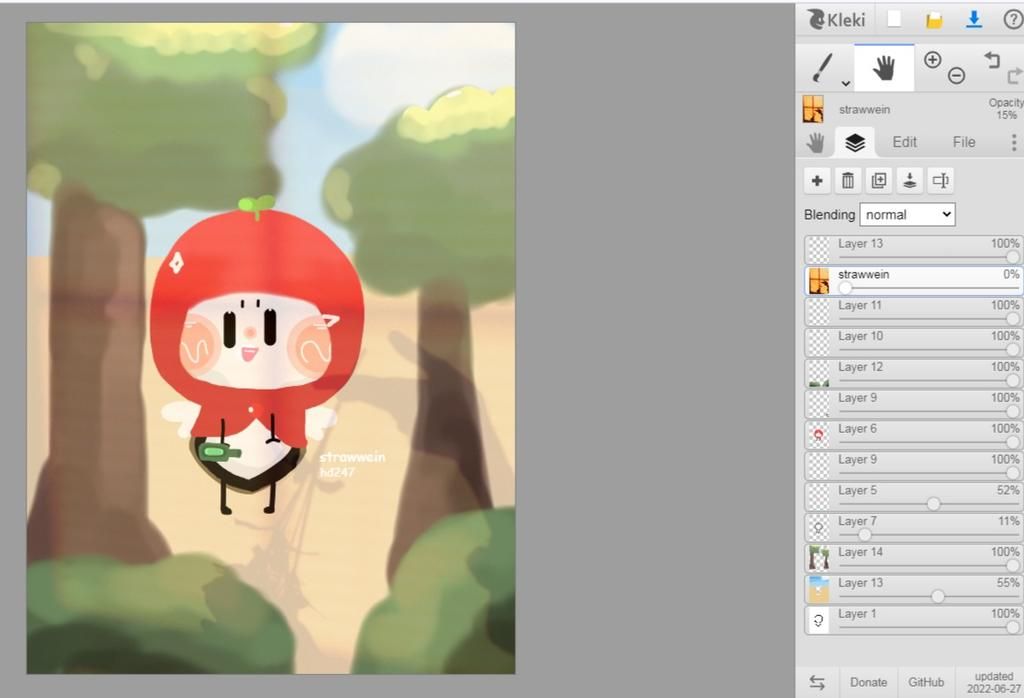This screenshot has width=1024, height=698.
Task: Open the three-dot more options menu
Action: pyautogui.click(x=1014, y=142)
